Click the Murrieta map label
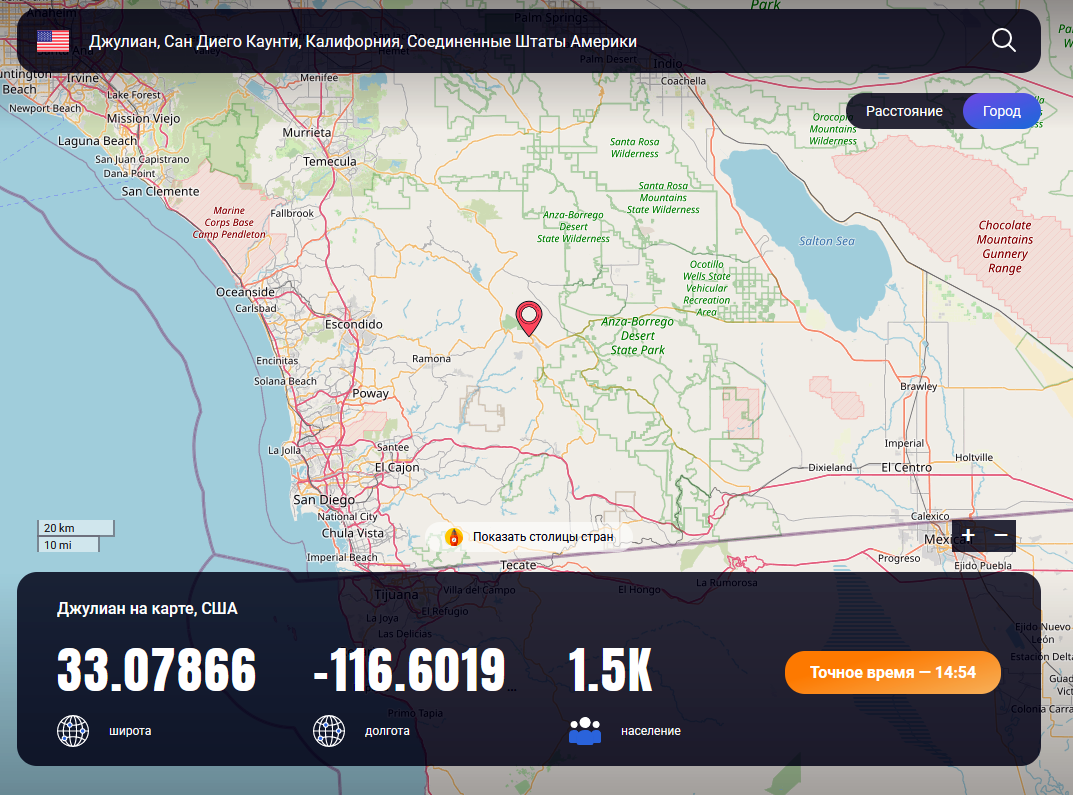 coord(307,132)
